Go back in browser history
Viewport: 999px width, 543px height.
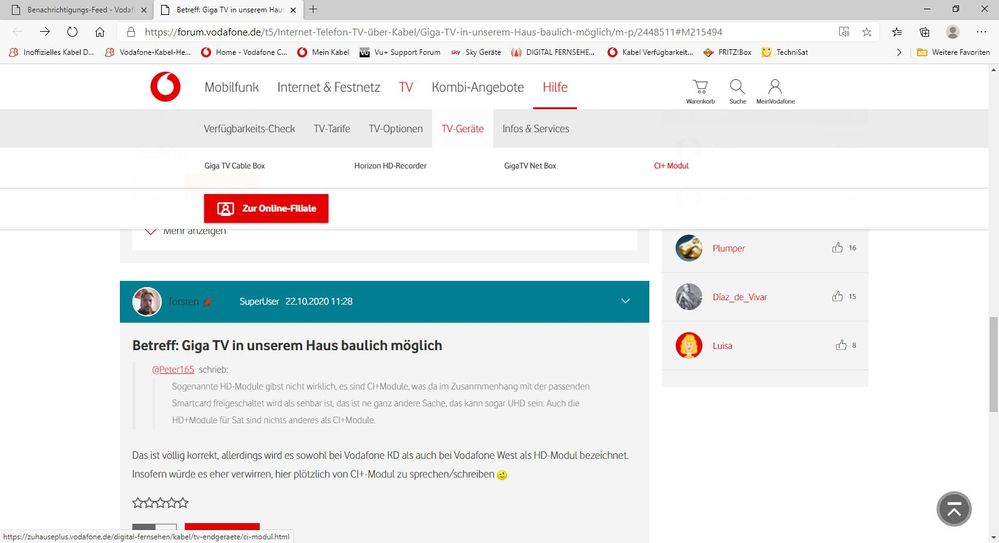coord(17,31)
